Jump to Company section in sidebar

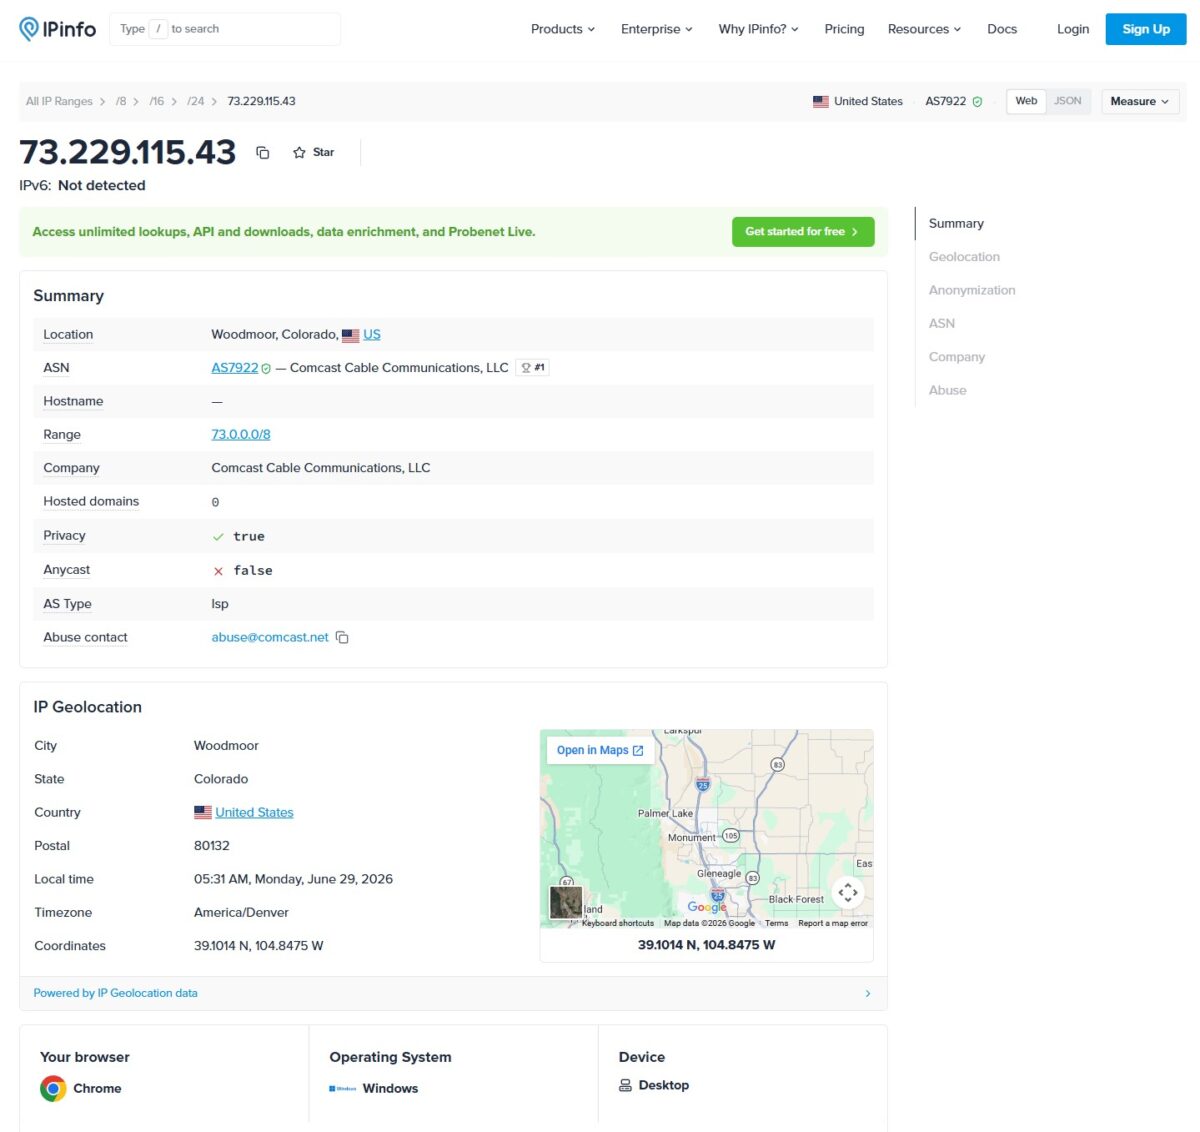tap(957, 357)
